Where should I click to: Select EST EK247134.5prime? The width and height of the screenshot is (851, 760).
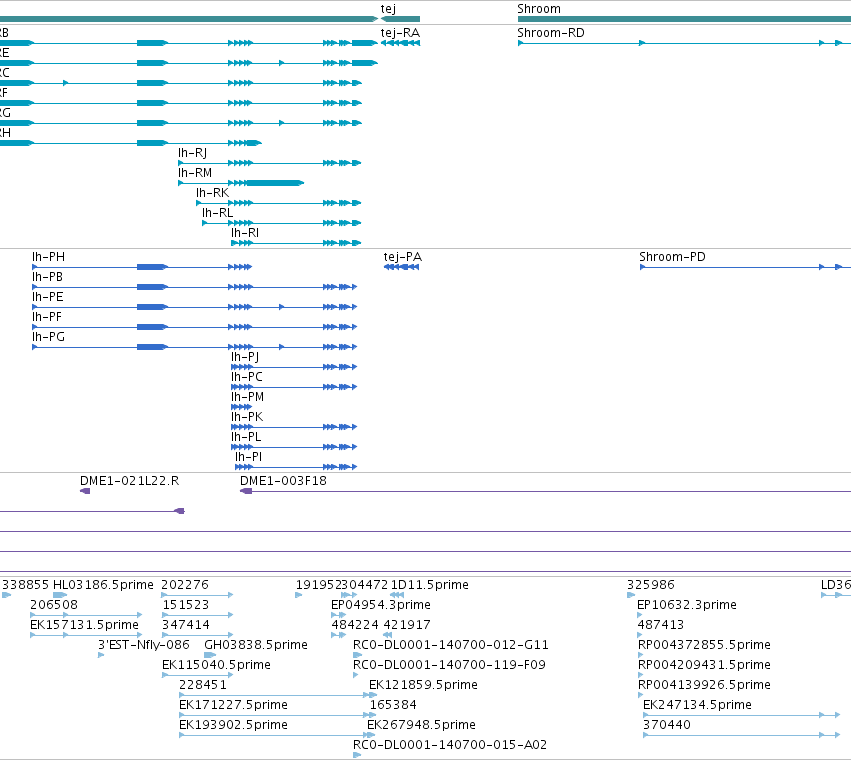point(697,705)
